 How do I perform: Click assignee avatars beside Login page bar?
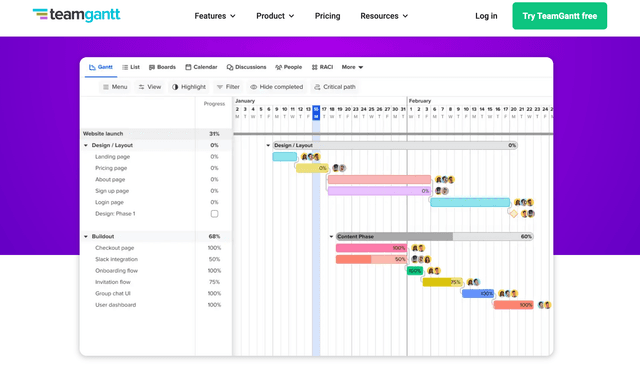coord(524,202)
